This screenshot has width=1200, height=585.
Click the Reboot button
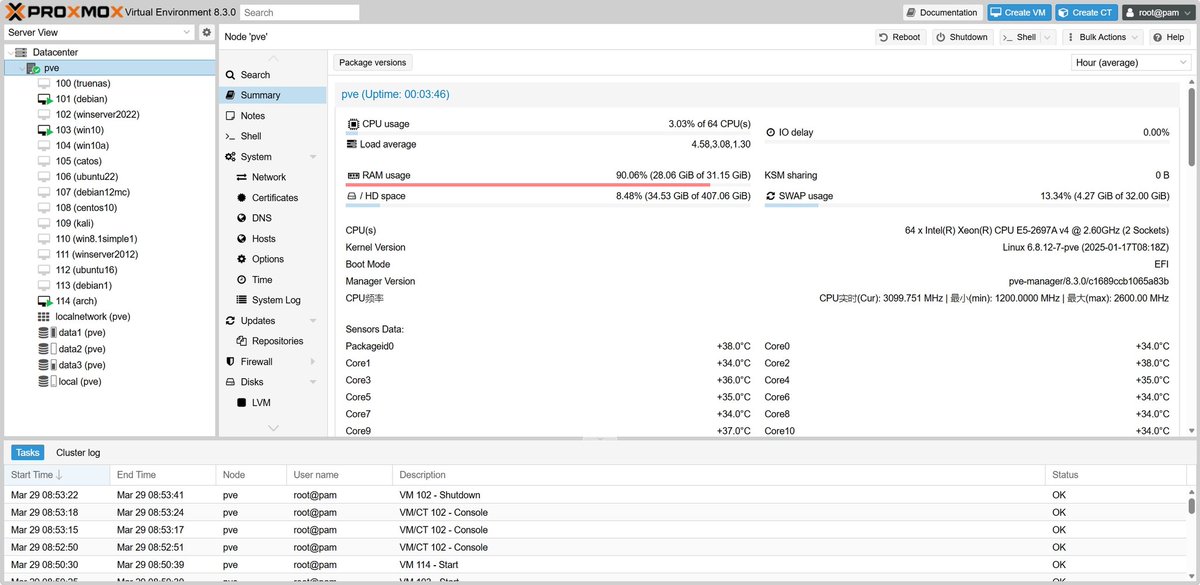click(x=899, y=37)
